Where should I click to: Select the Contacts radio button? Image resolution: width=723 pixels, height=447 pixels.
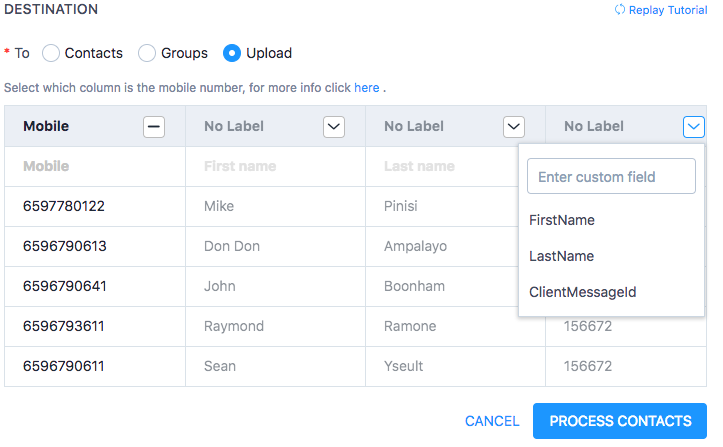point(51,53)
